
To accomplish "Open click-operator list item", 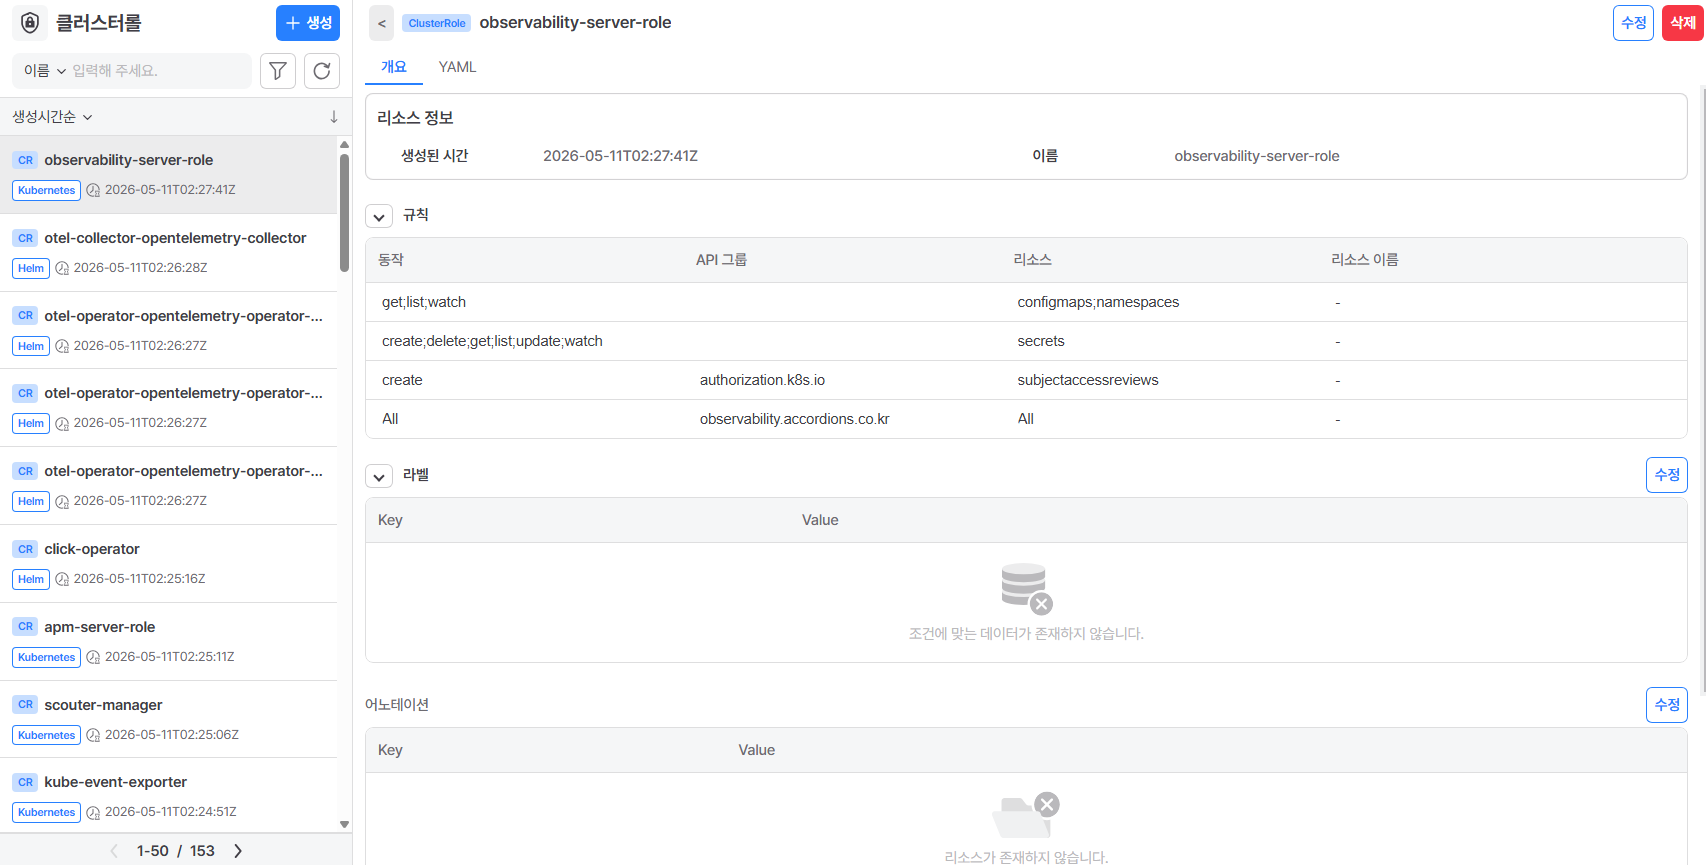I will (x=169, y=564).
